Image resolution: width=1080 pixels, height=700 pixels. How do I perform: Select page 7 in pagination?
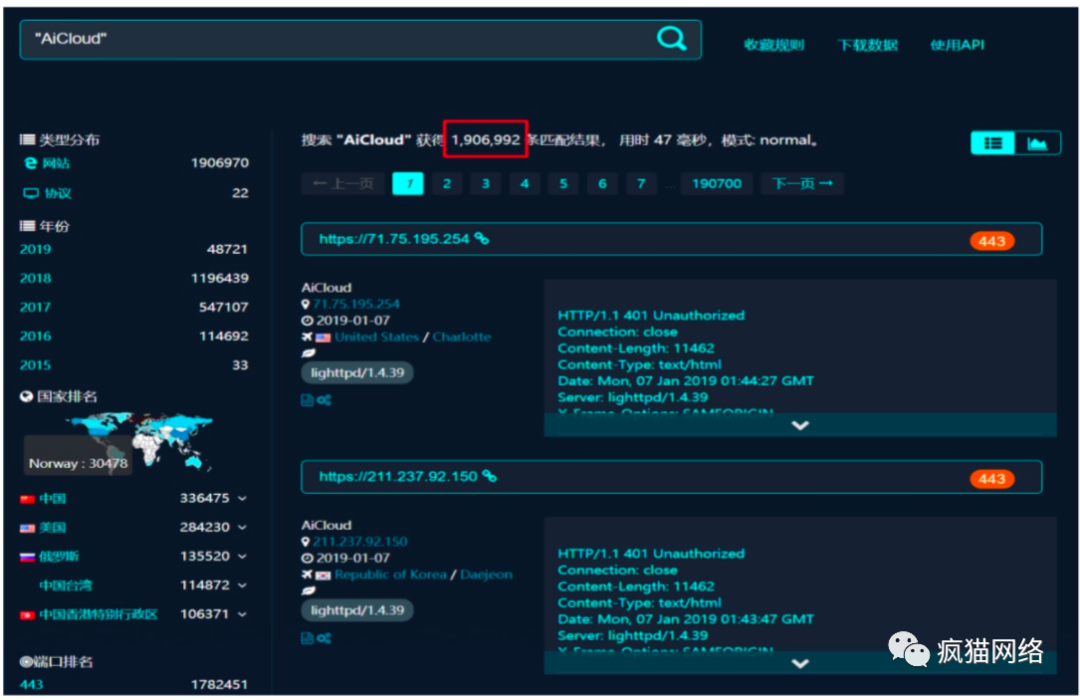(x=641, y=183)
